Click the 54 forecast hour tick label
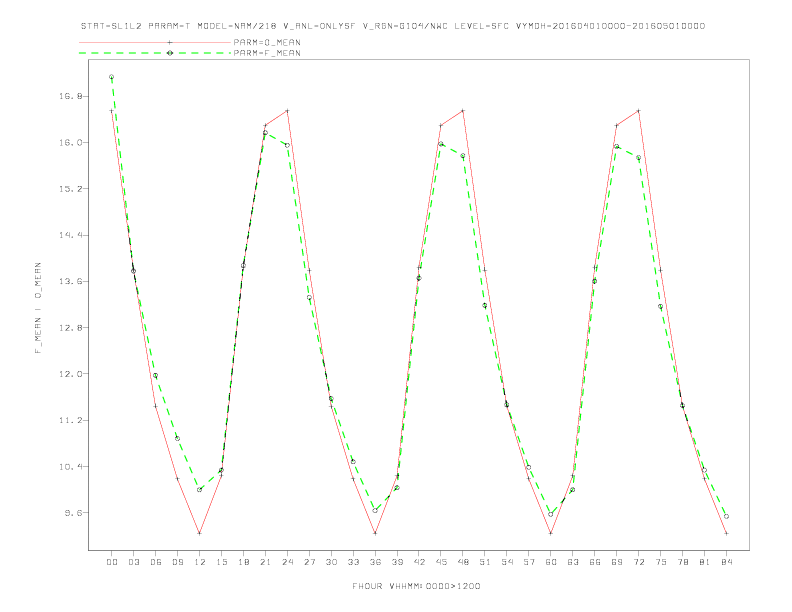792x612 pixels. [507, 562]
